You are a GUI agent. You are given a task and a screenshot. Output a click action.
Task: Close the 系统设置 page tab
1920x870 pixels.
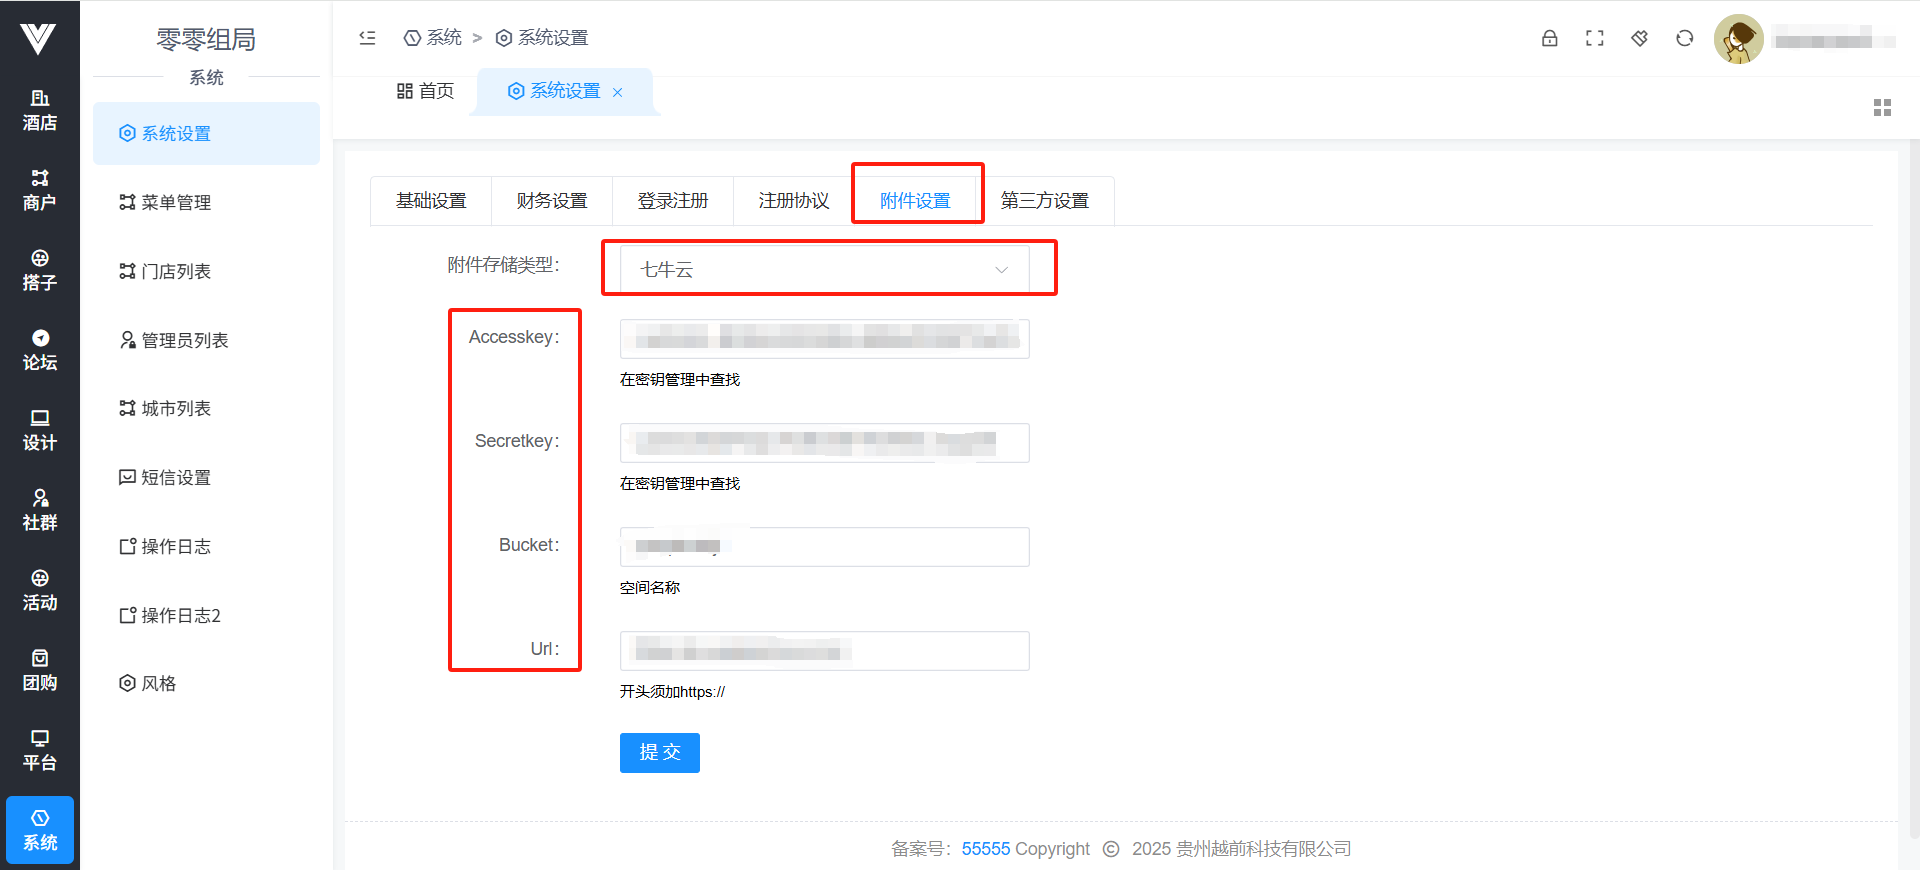618,92
